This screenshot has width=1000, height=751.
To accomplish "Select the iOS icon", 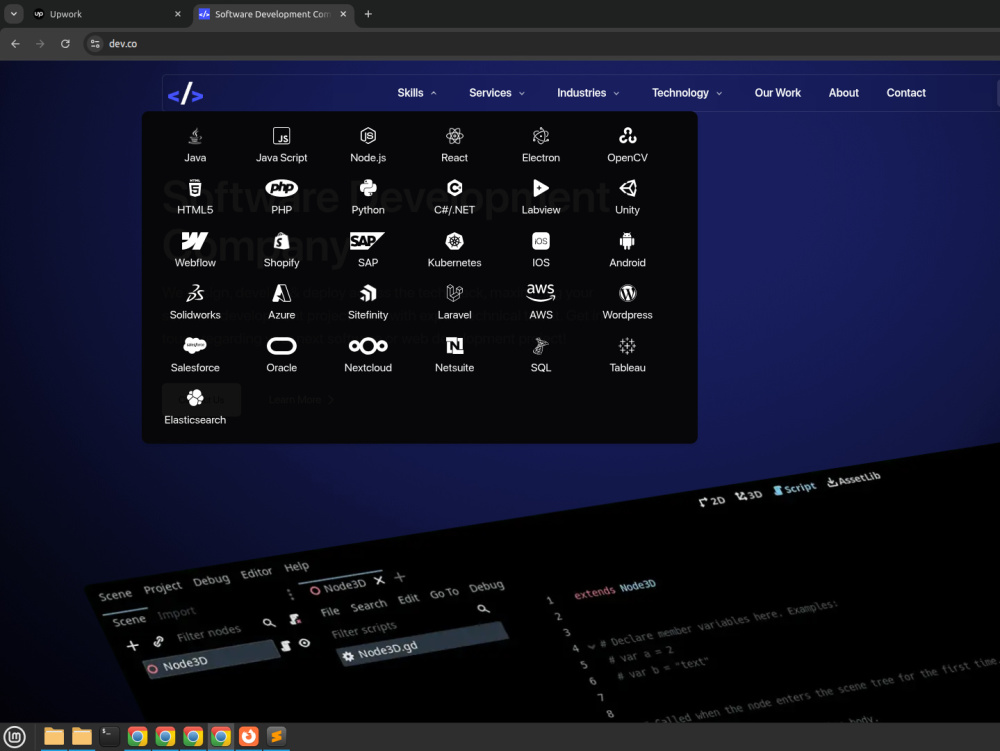I will click(x=541, y=241).
